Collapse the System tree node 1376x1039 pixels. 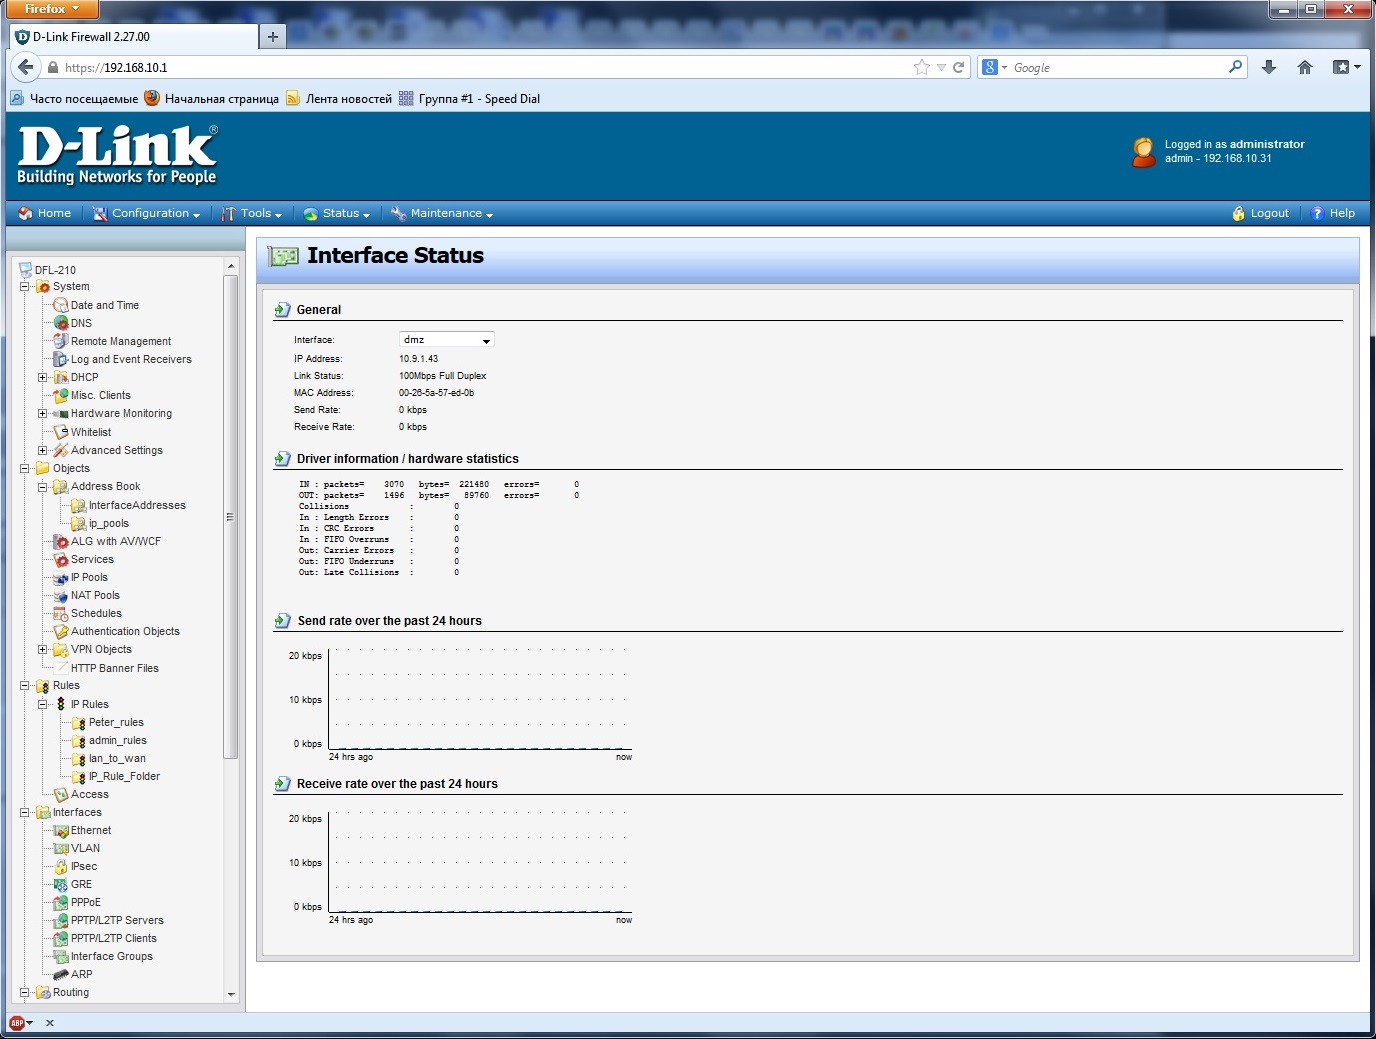(25, 286)
